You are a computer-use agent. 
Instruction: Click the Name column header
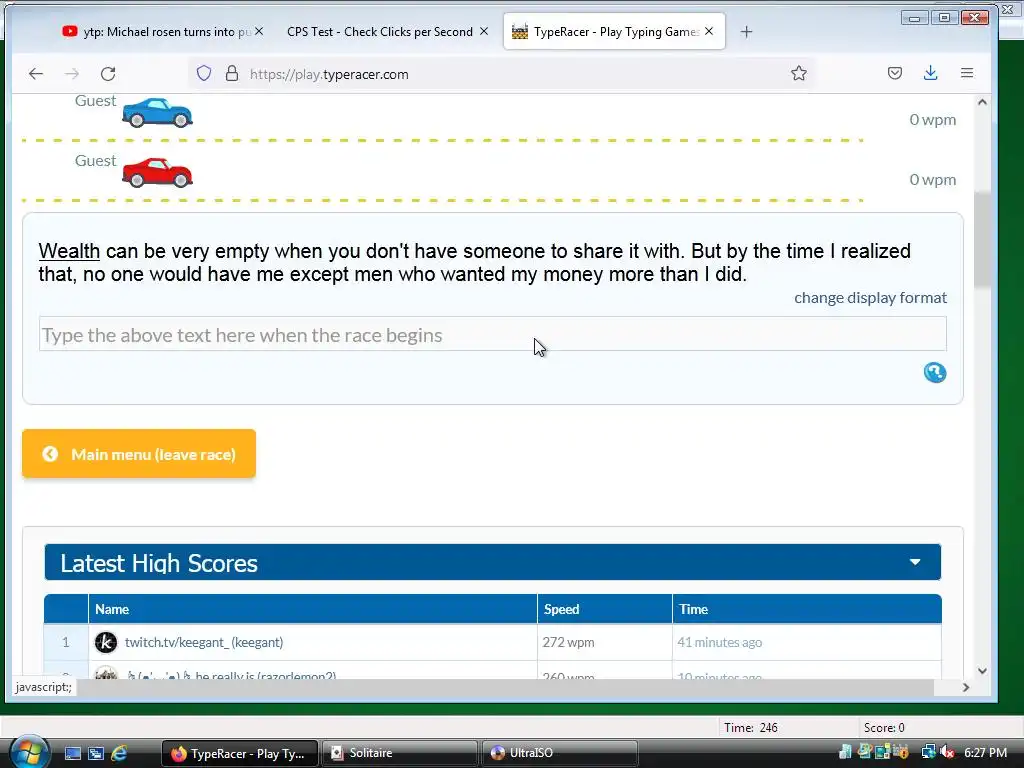tap(313, 609)
